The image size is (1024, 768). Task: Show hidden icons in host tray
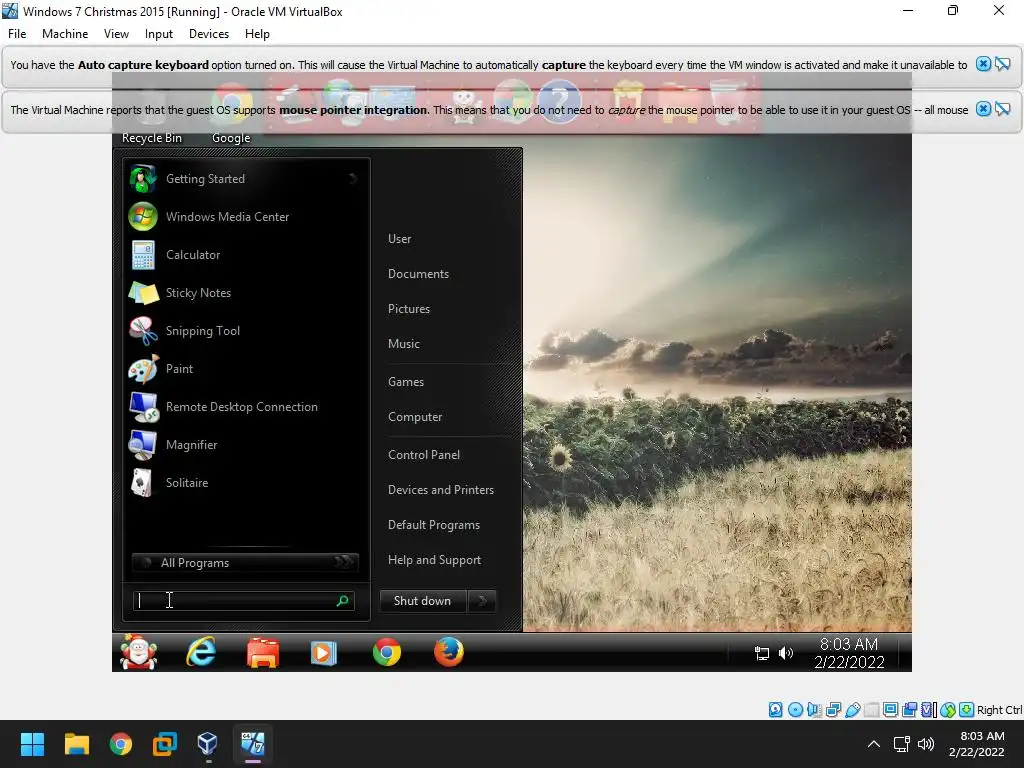[x=873, y=744]
